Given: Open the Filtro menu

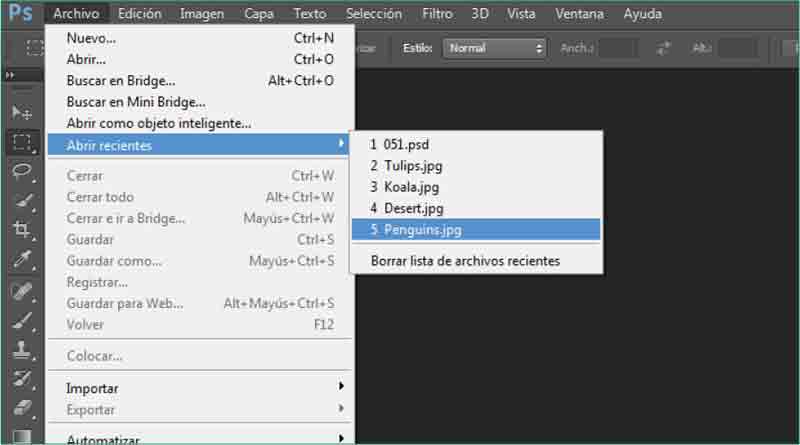Looking at the screenshot, I should pos(437,14).
